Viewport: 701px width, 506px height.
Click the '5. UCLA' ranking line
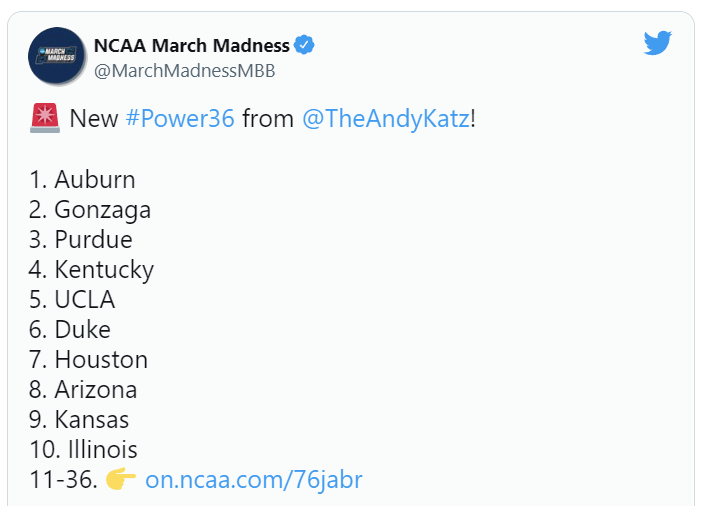[x=72, y=300]
